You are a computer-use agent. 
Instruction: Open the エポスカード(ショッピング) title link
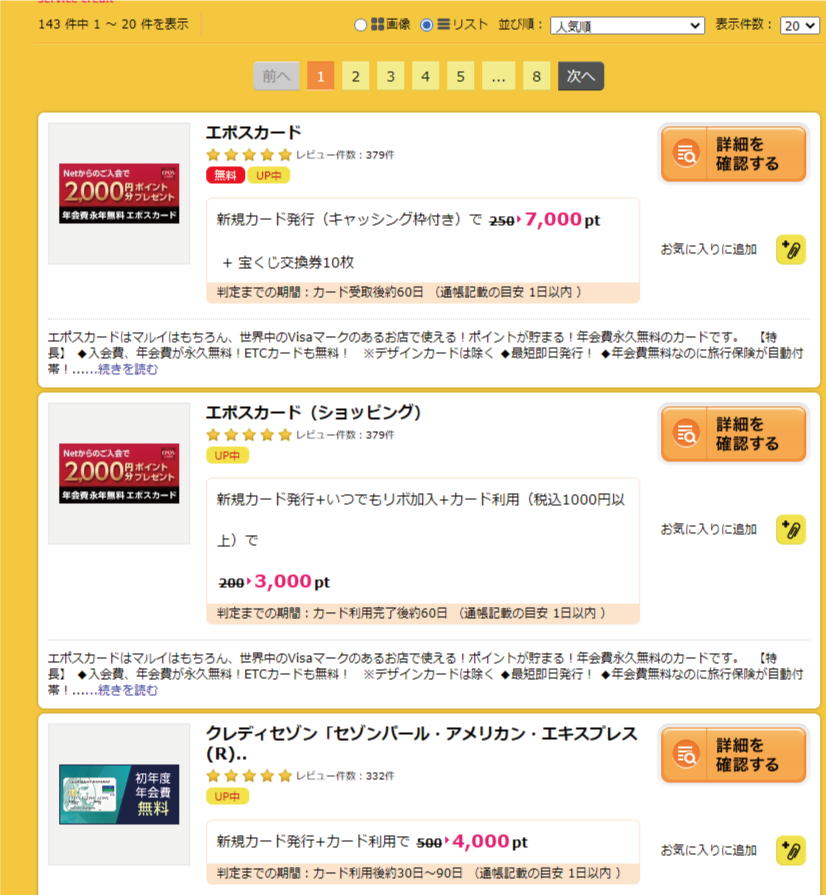pos(313,413)
